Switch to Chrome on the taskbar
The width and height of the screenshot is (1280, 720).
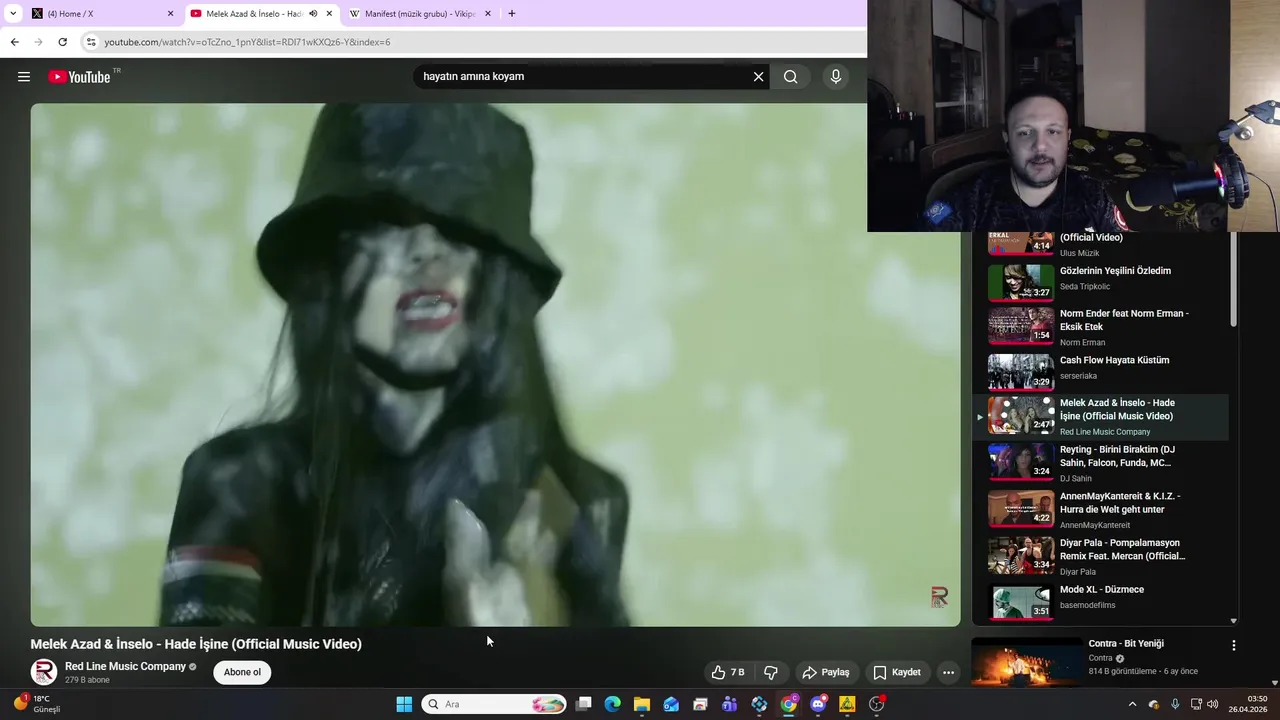(789, 704)
